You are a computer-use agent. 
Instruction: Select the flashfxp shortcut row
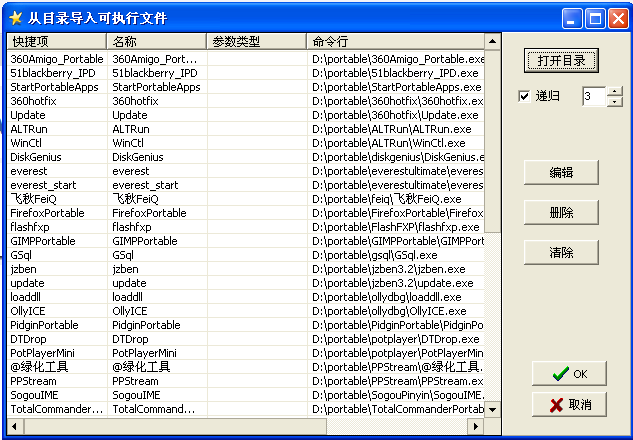click(x=245, y=227)
